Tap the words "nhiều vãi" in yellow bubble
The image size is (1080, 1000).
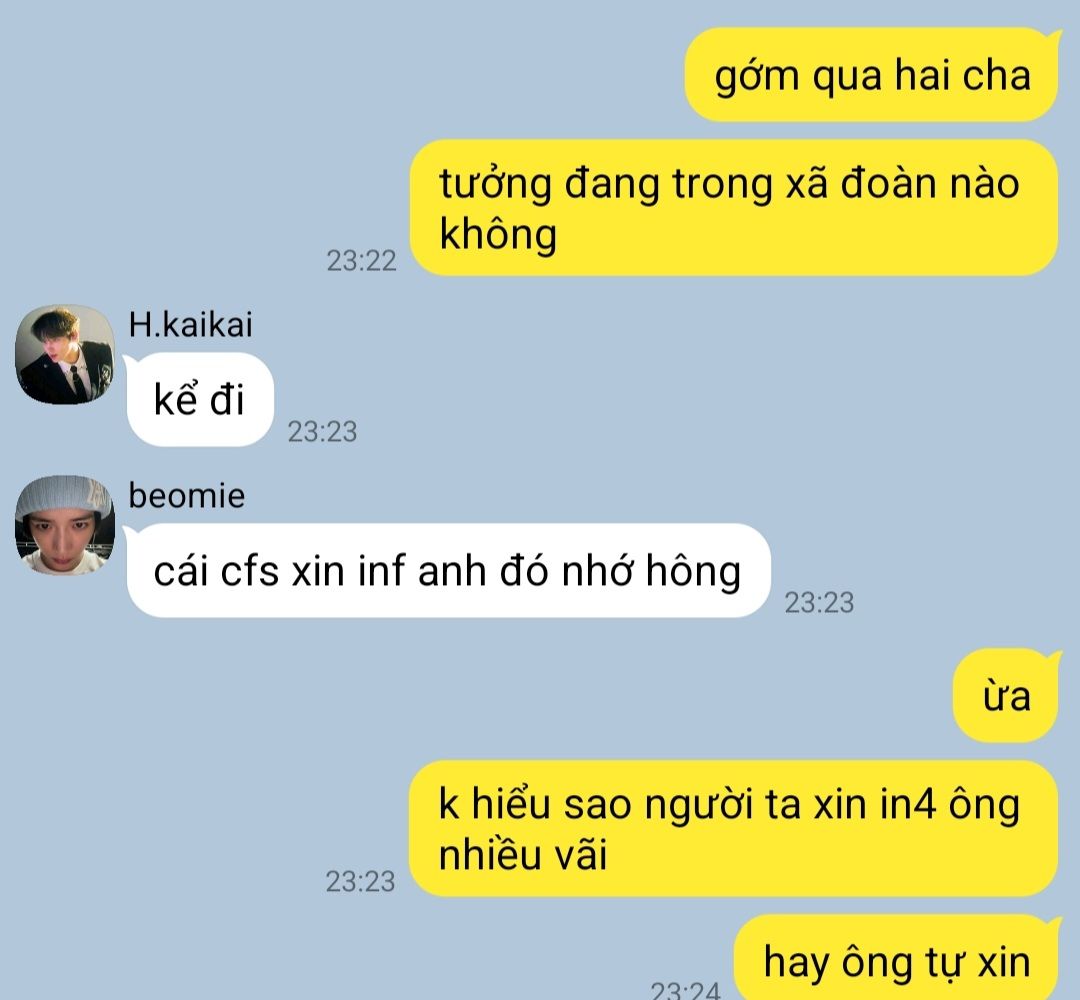523,855
